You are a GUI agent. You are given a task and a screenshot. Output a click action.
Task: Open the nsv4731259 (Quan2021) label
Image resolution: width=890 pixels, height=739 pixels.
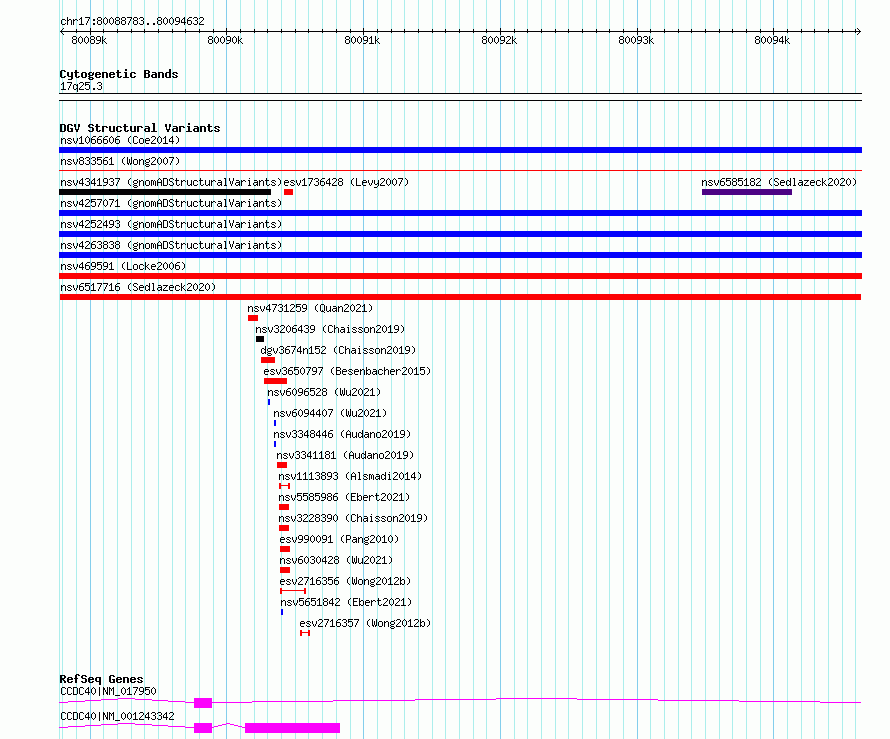tap(310, 308)
